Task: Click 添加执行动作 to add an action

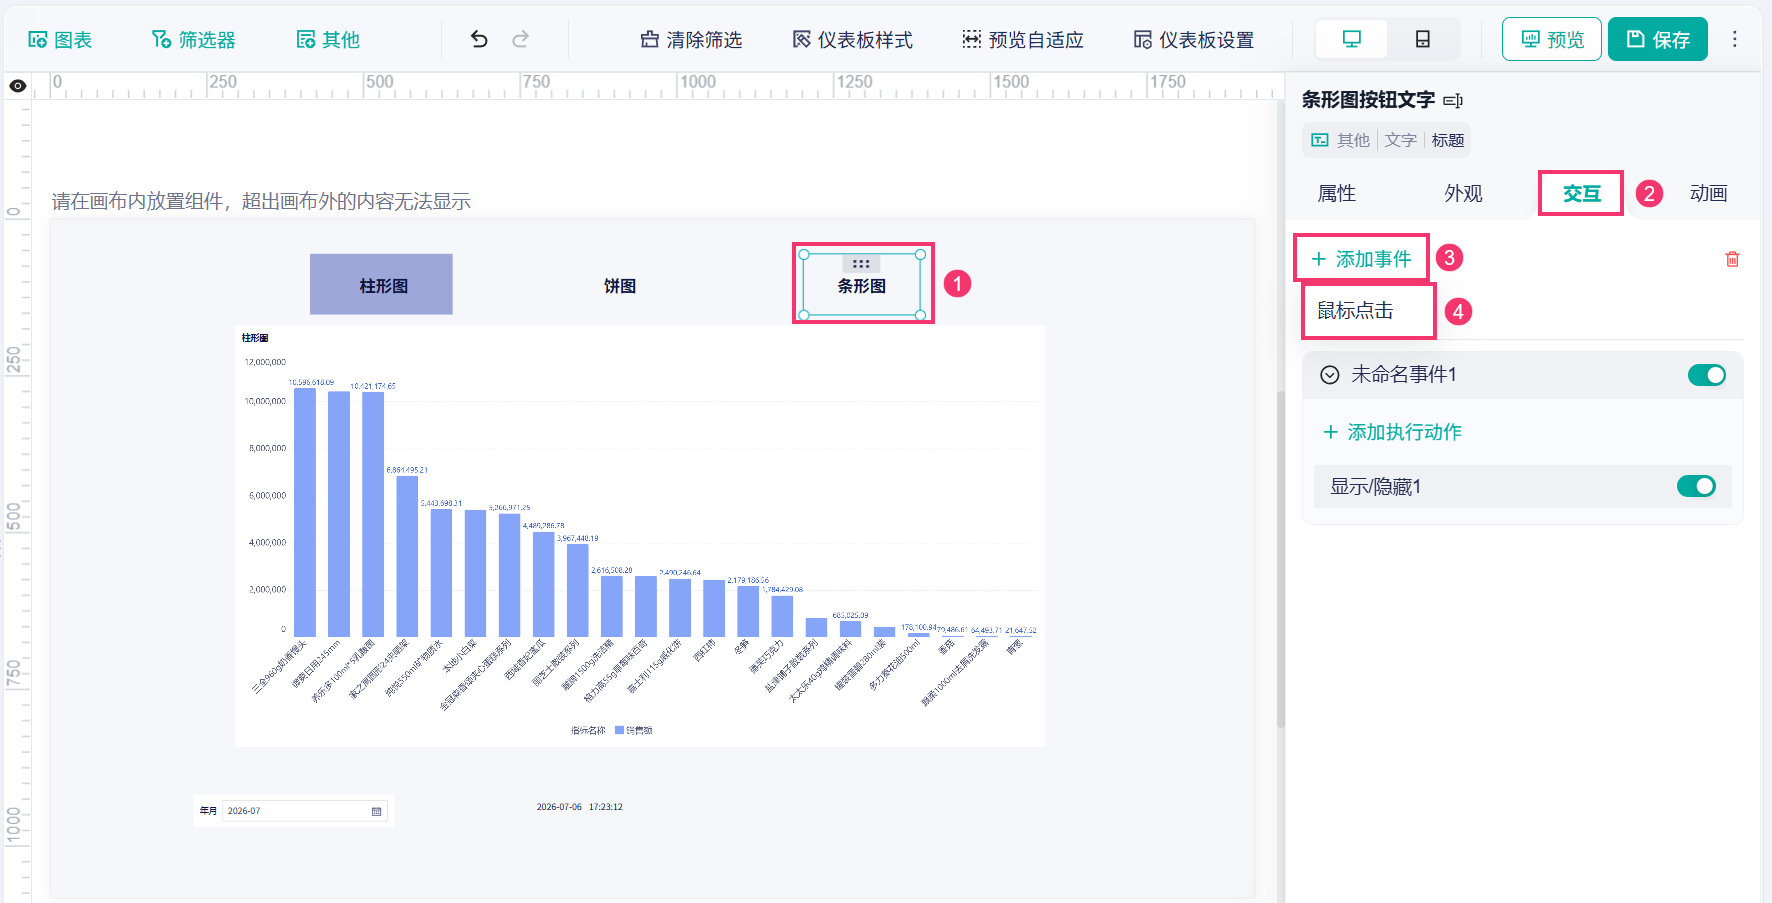Action: (x=1392, y=432)
